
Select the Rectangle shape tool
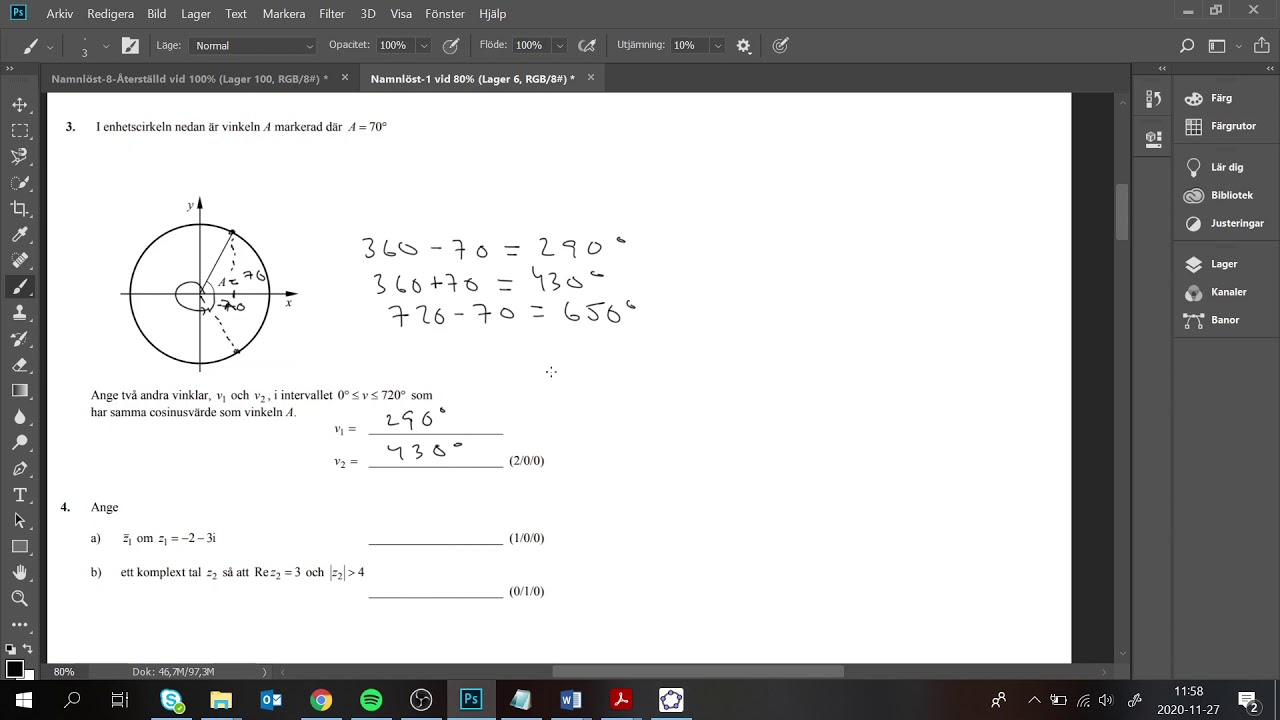(x=19, y=547)
